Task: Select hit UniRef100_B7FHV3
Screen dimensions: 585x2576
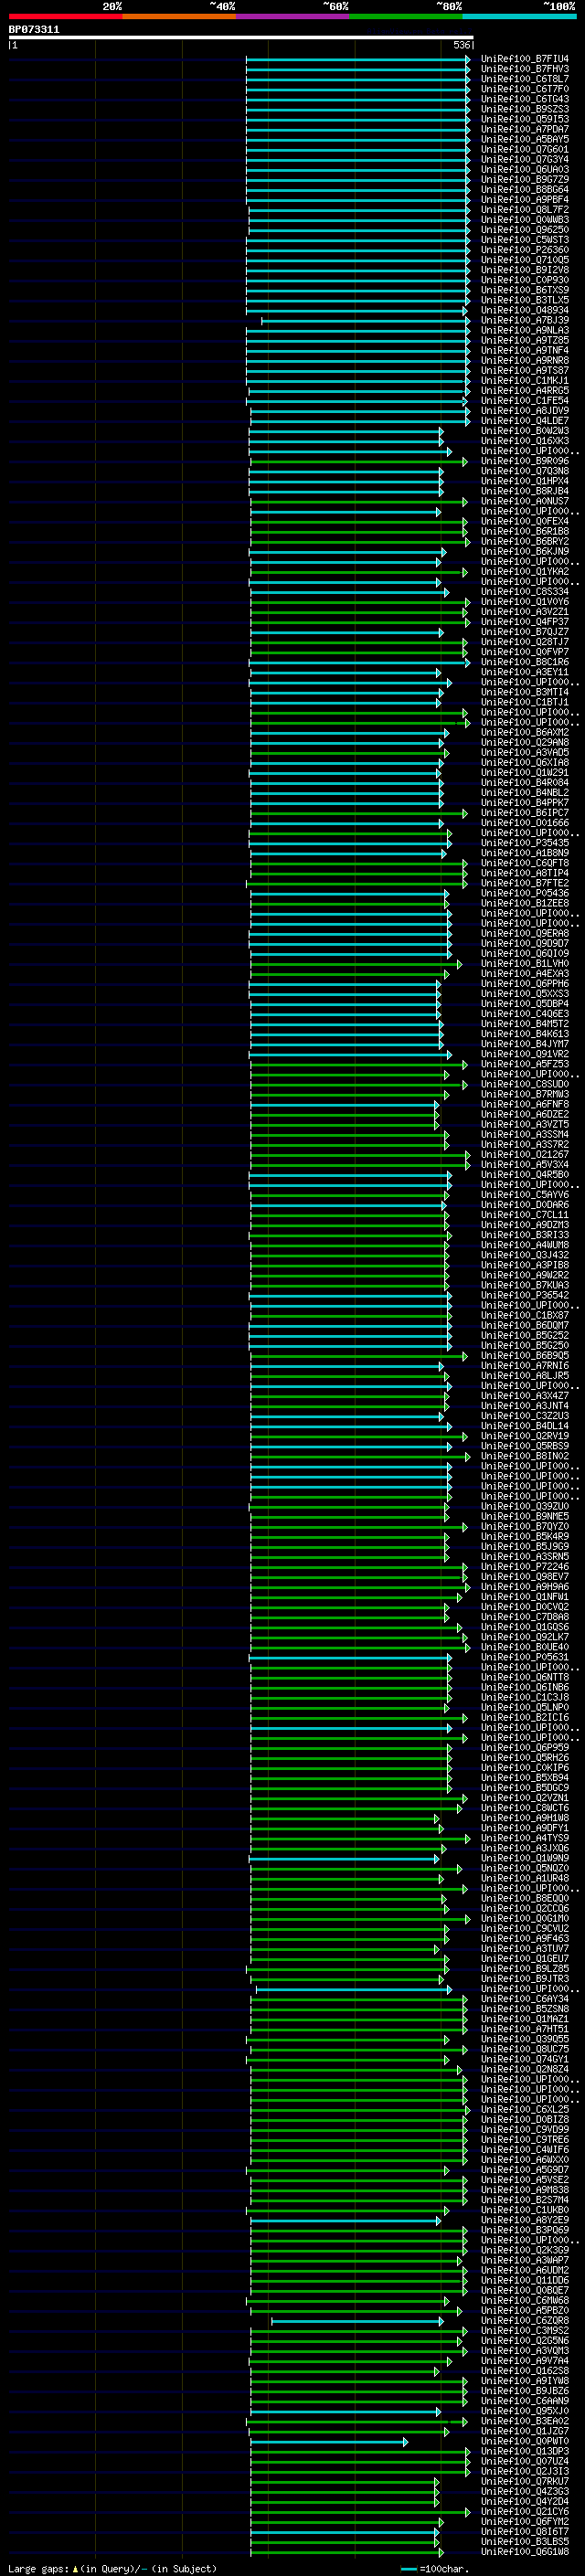Action: (x=524, y=69)
